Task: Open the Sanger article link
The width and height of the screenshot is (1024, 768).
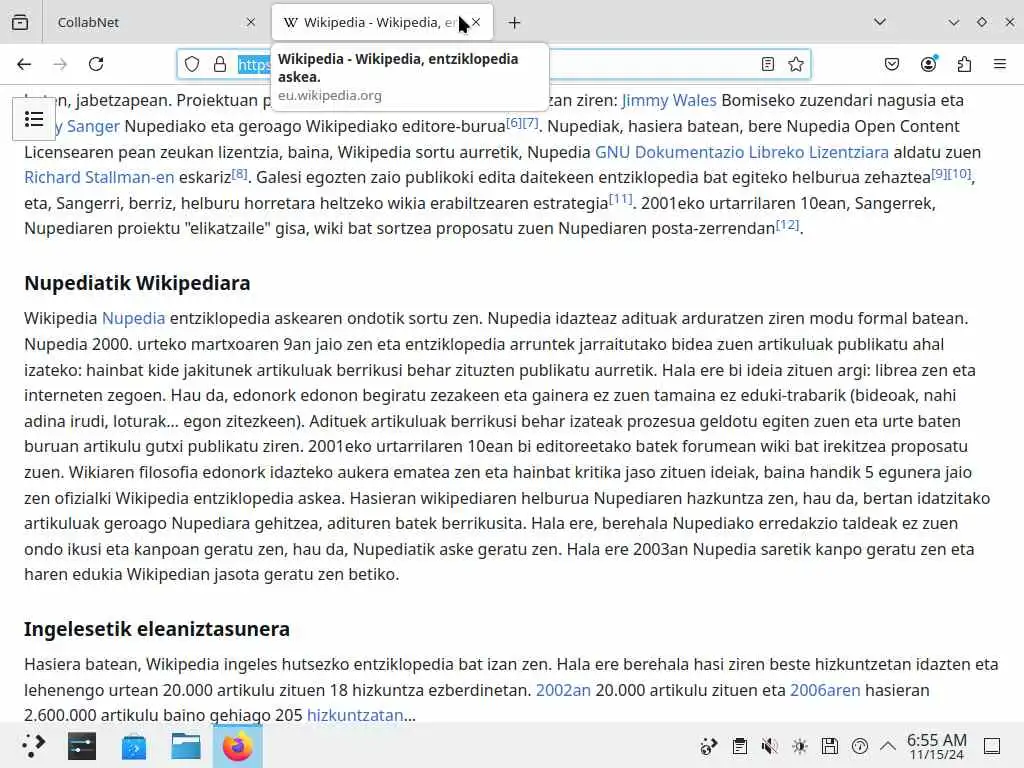Action: [x=88, y=126]
